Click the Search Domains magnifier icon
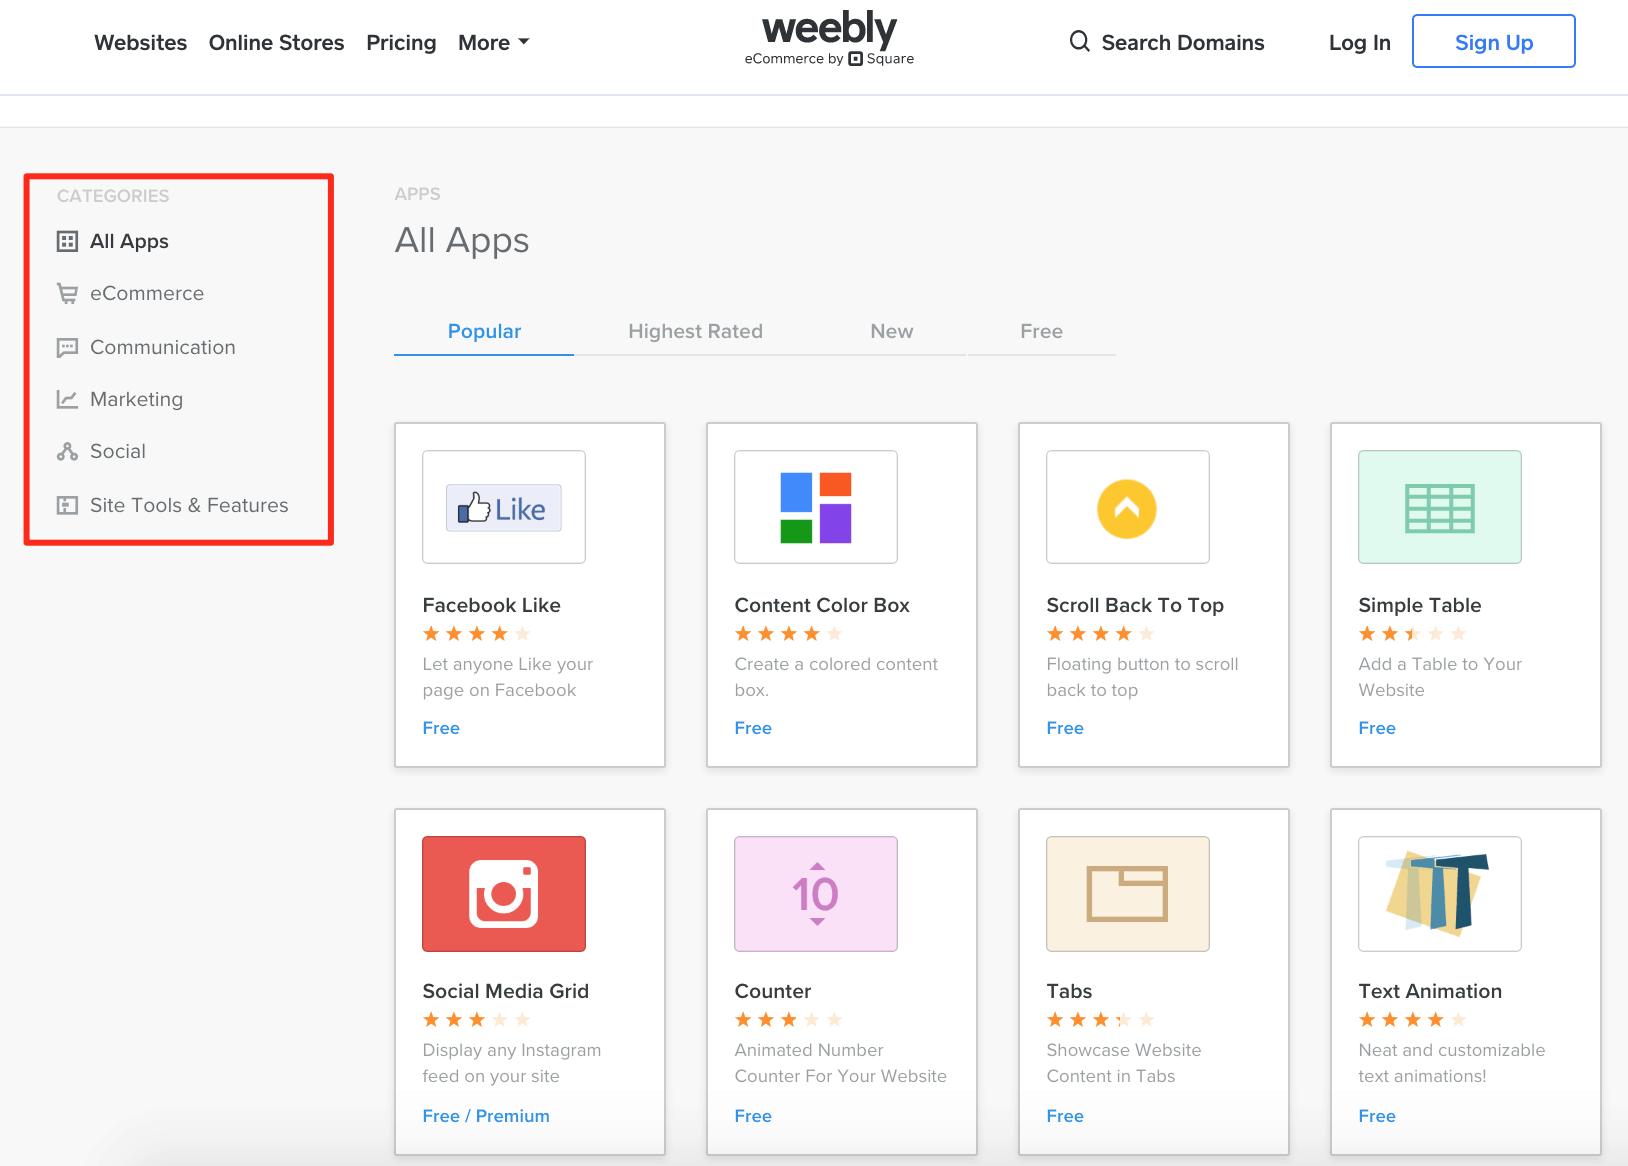 (x=1079, y=41)
